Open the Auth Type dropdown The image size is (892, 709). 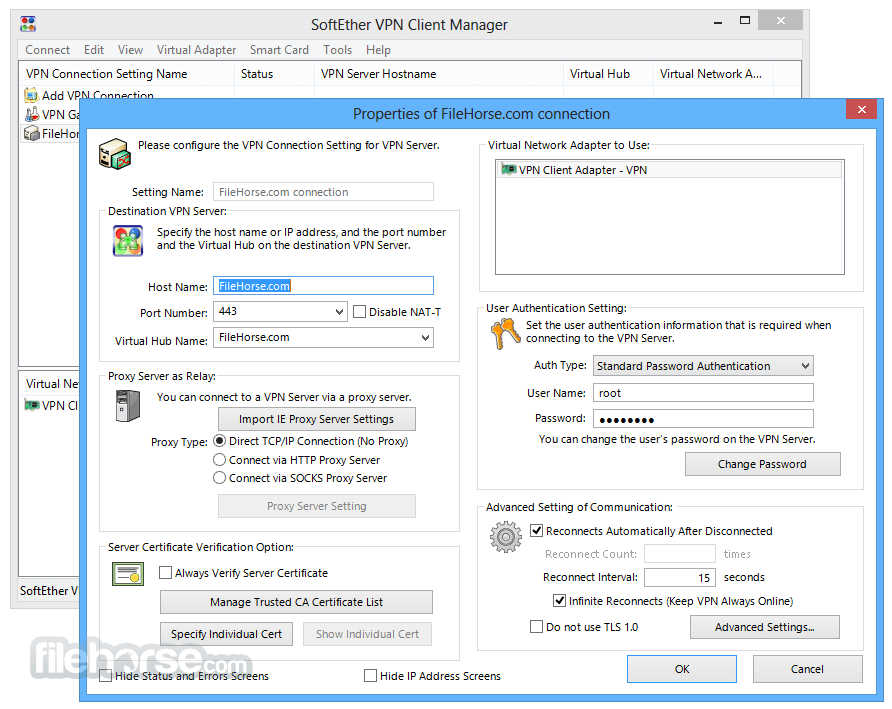point(805,365)
